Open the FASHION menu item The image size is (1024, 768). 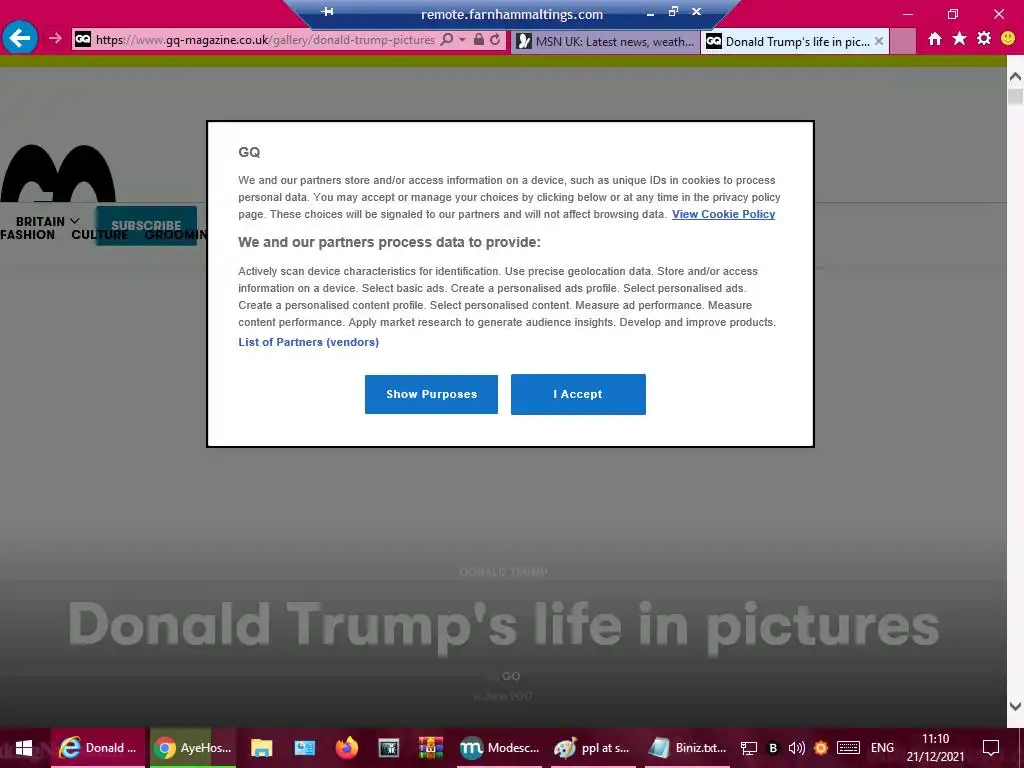click(27, 234)
